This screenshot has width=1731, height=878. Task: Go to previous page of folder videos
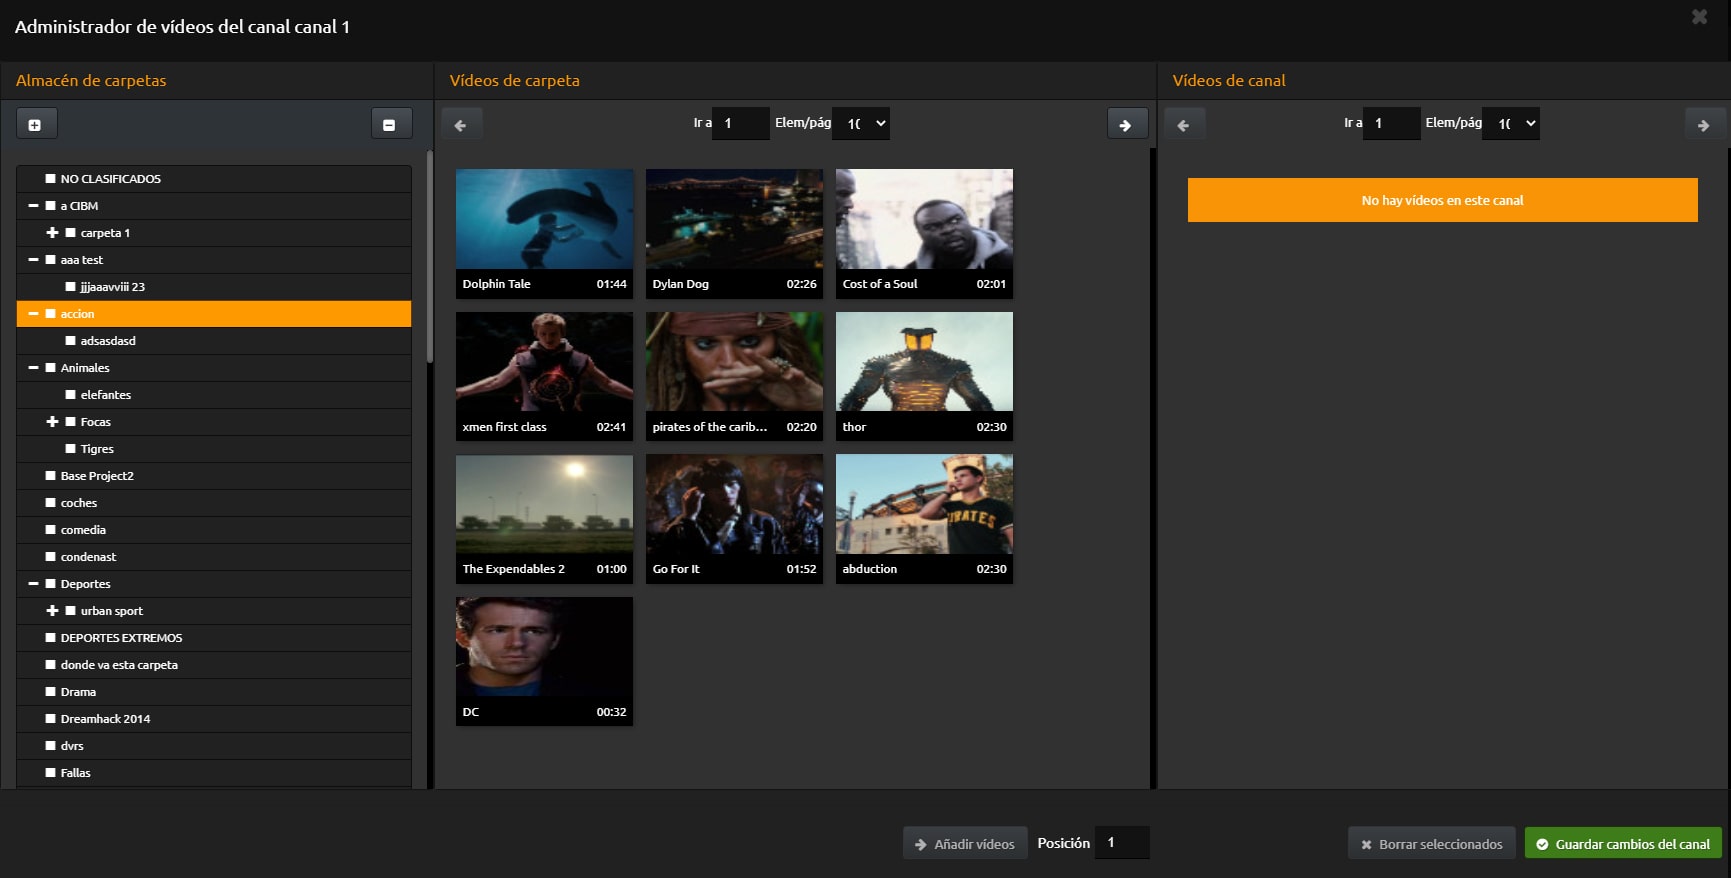[x=461, y=124]
